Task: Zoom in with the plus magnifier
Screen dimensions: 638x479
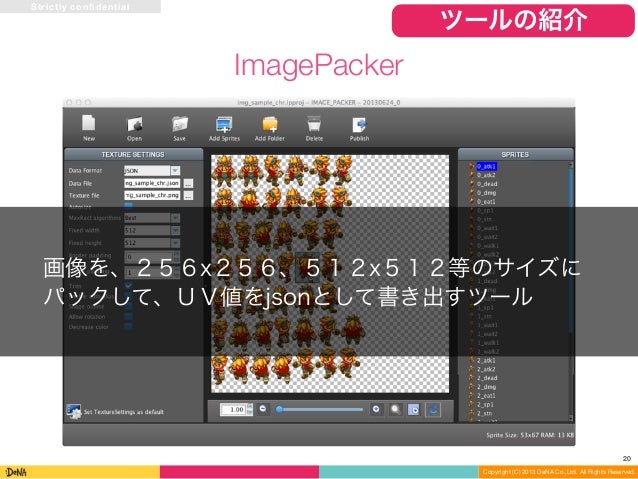Action: 376,409
